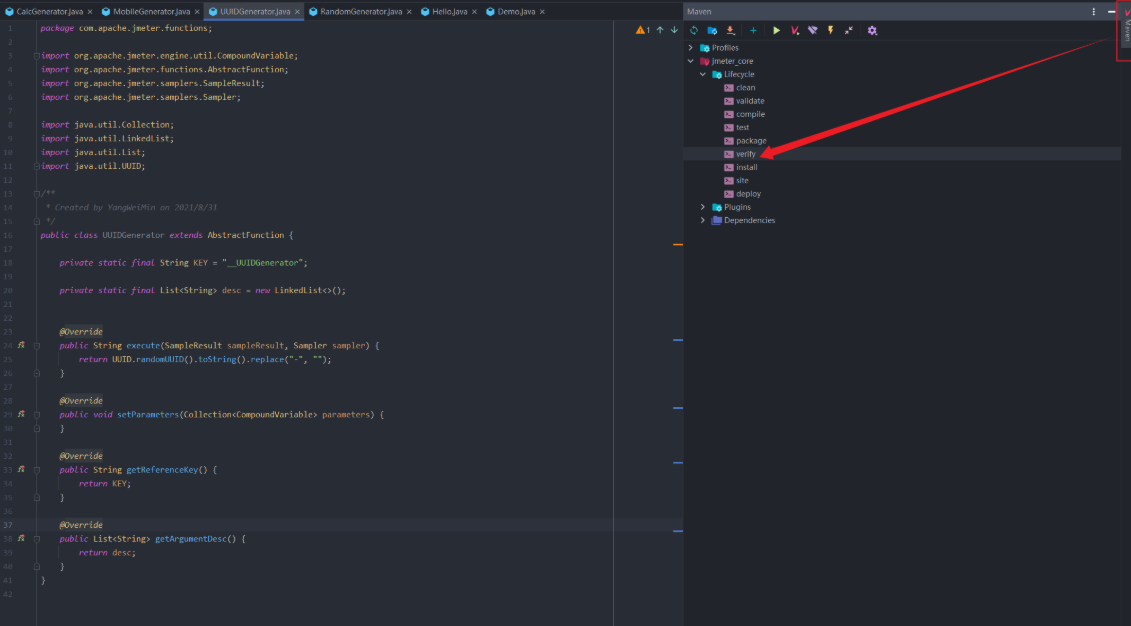Click the warning indicator in editor corner
This screenshot has height=626, width=1131.
pos(643,30)
